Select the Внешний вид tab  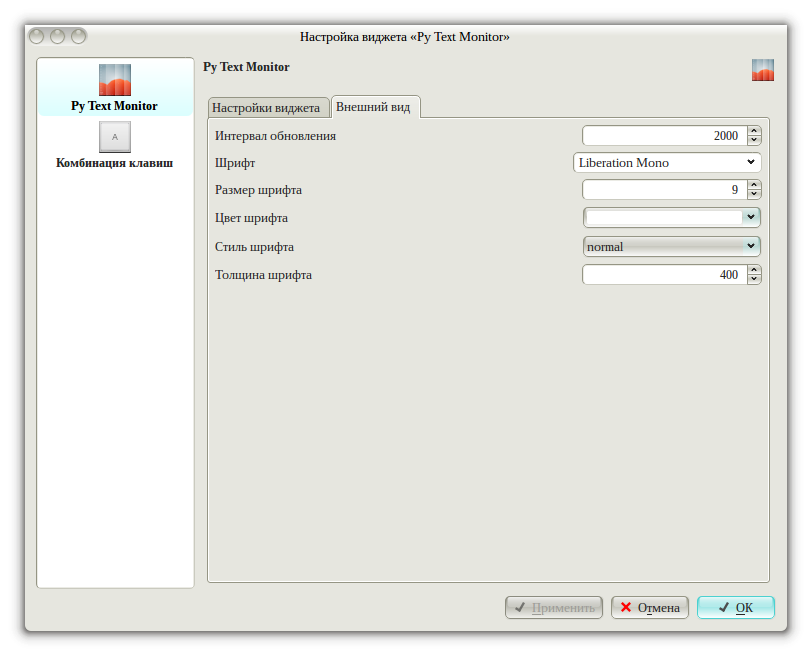373,107
